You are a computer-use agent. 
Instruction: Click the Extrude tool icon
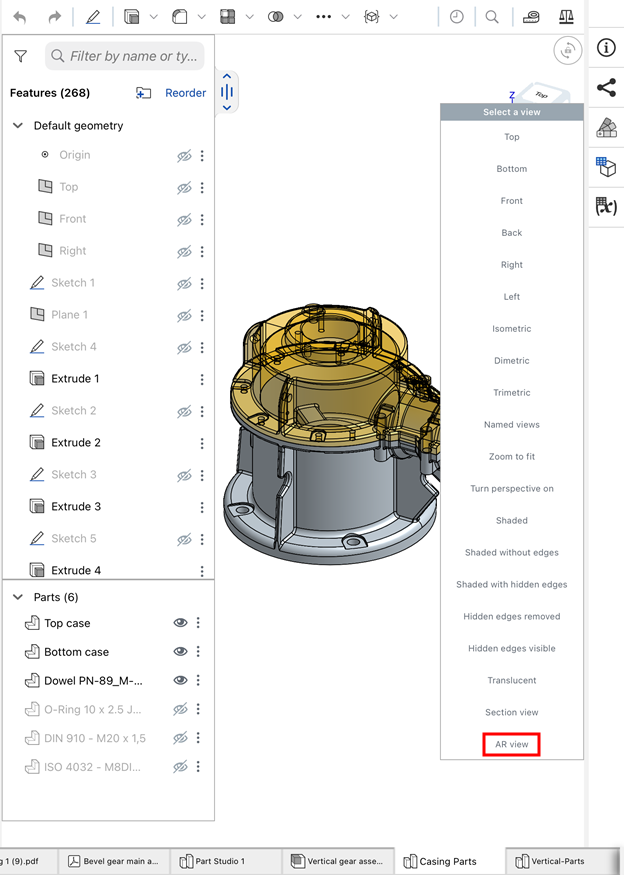tap(132, 17)
